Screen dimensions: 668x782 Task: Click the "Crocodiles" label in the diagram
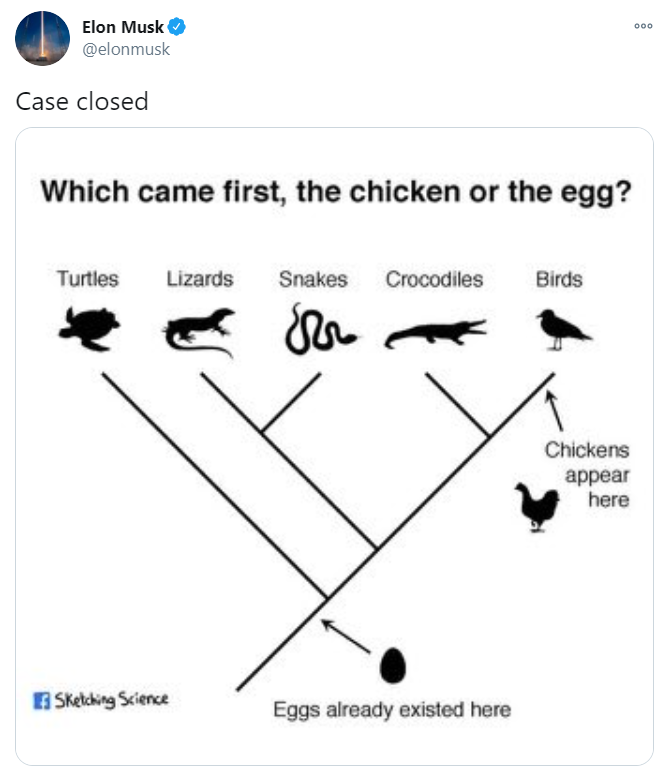click(x=434, y=279)
